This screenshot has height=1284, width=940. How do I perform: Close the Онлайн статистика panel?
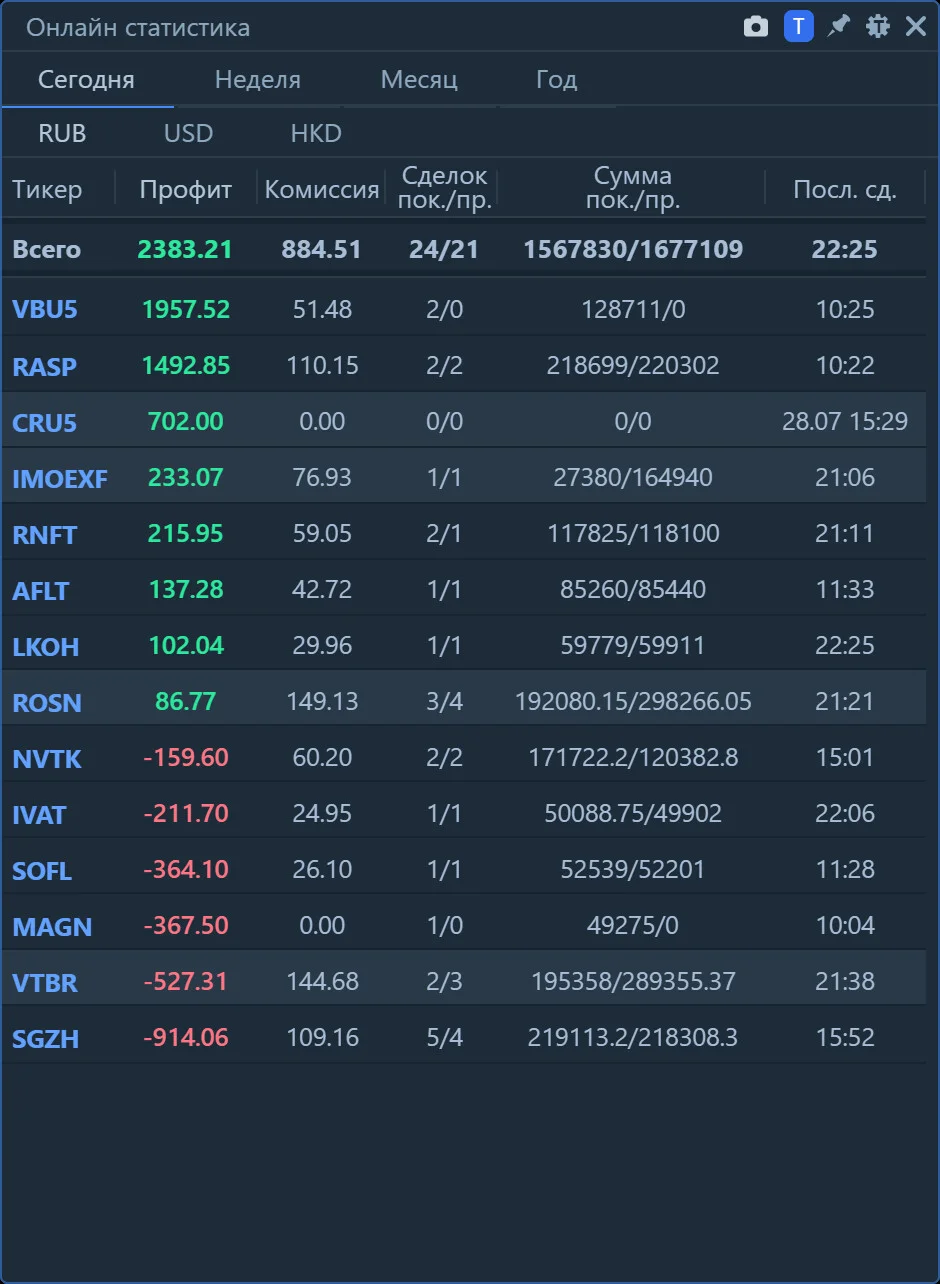pyautogui.click(x=916, y=27)
